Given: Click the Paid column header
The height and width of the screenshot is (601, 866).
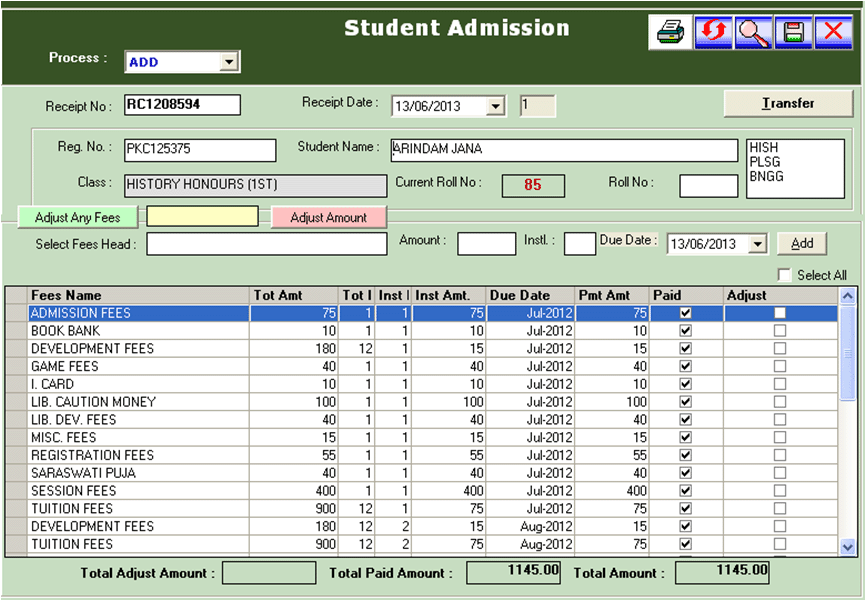Looking at the screenshot, I should 687,296.
